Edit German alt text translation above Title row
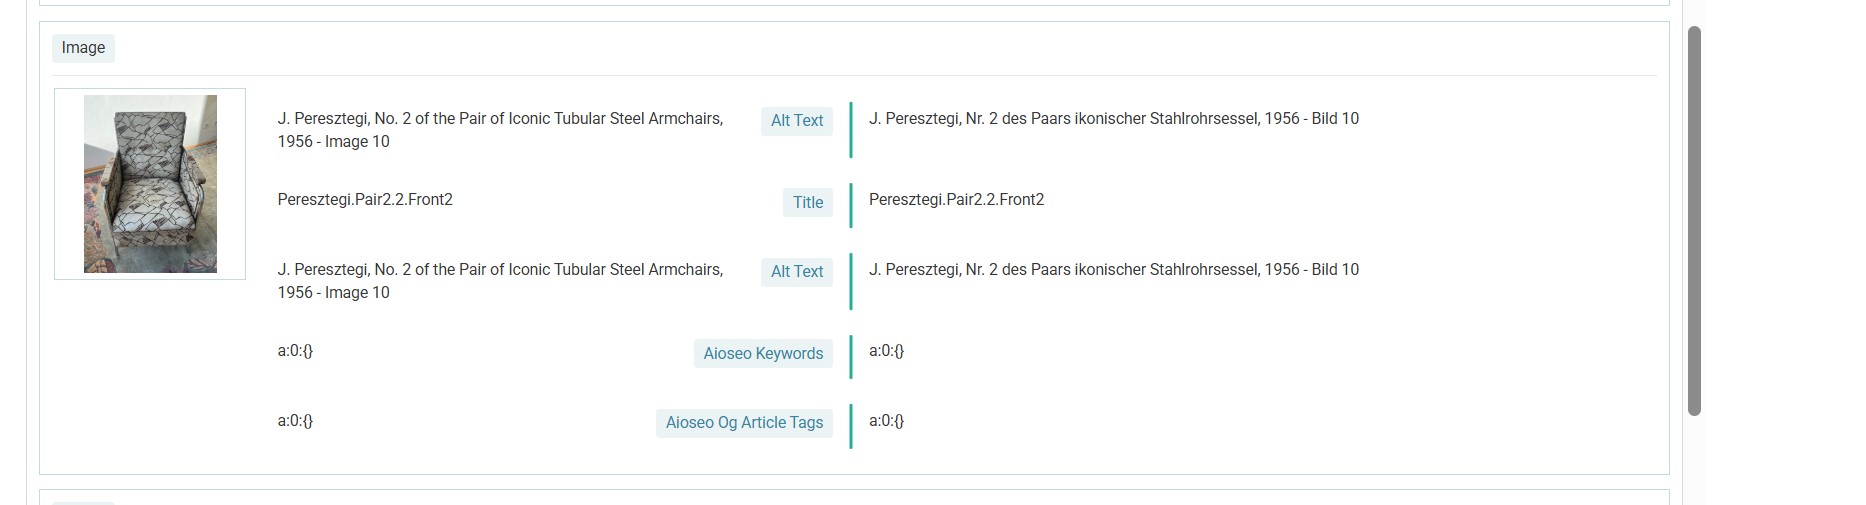This screenshot has height=505, width=1866. (x=1113, y=119)
